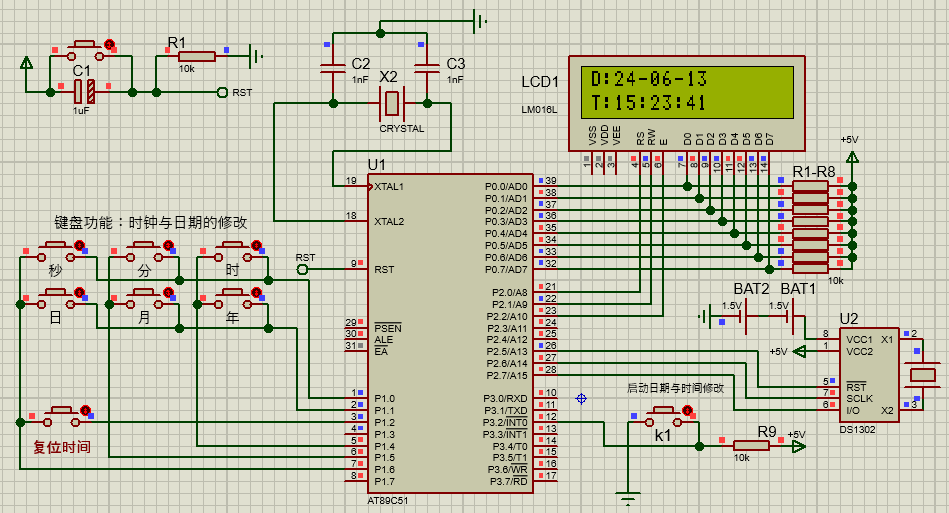Click the reset push button above C1
Viewport: 949px width, 513px height.
(85, 52)
